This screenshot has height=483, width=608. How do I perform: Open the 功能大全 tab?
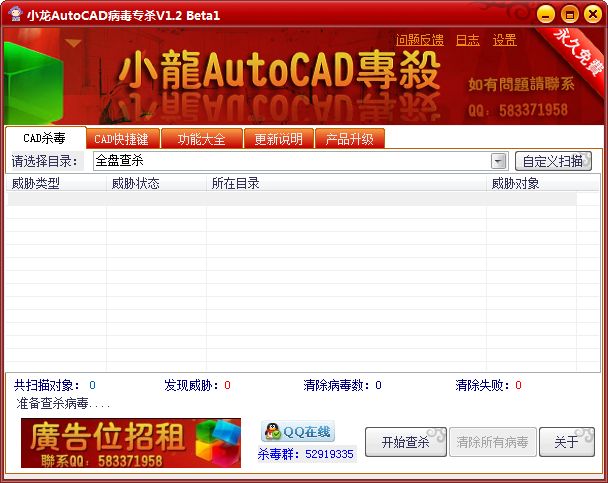(201, 139)
